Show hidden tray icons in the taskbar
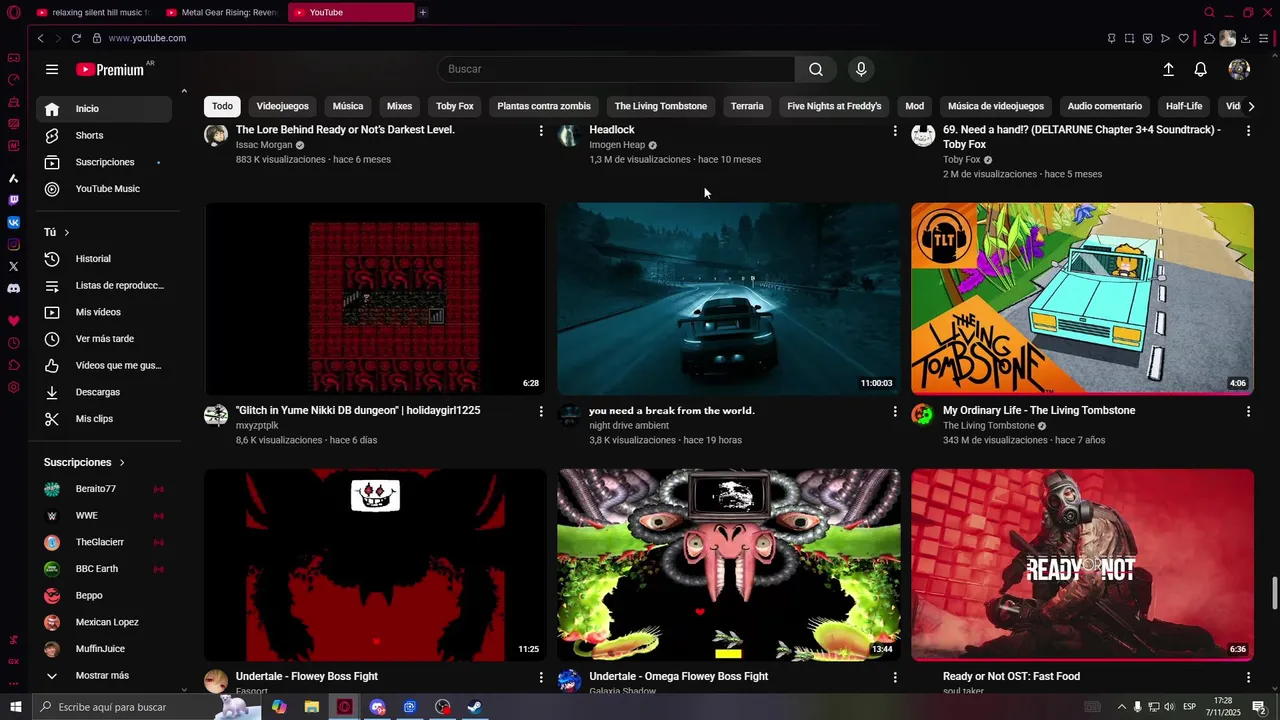The height and width of the screenshot is (720, 1280). coord(1121,707)
